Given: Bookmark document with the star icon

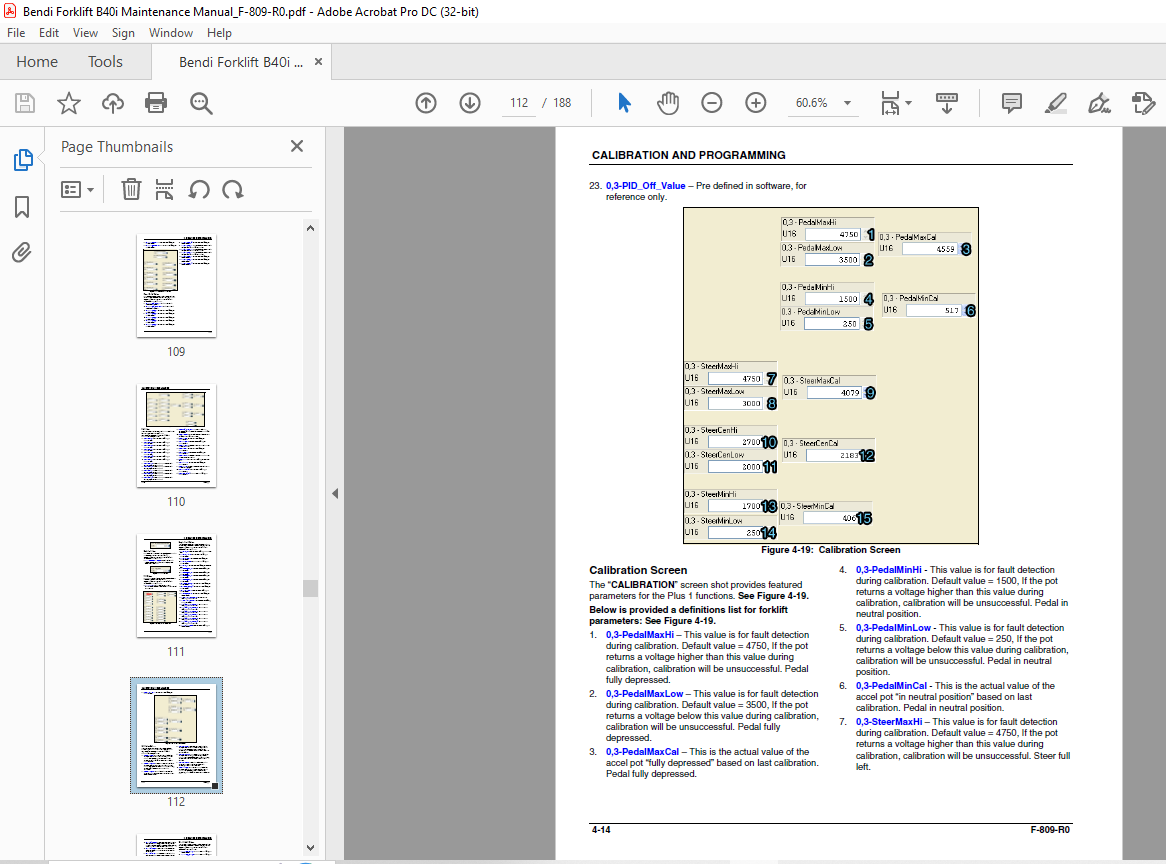Looking at the screenshot, I should point(68,103).
